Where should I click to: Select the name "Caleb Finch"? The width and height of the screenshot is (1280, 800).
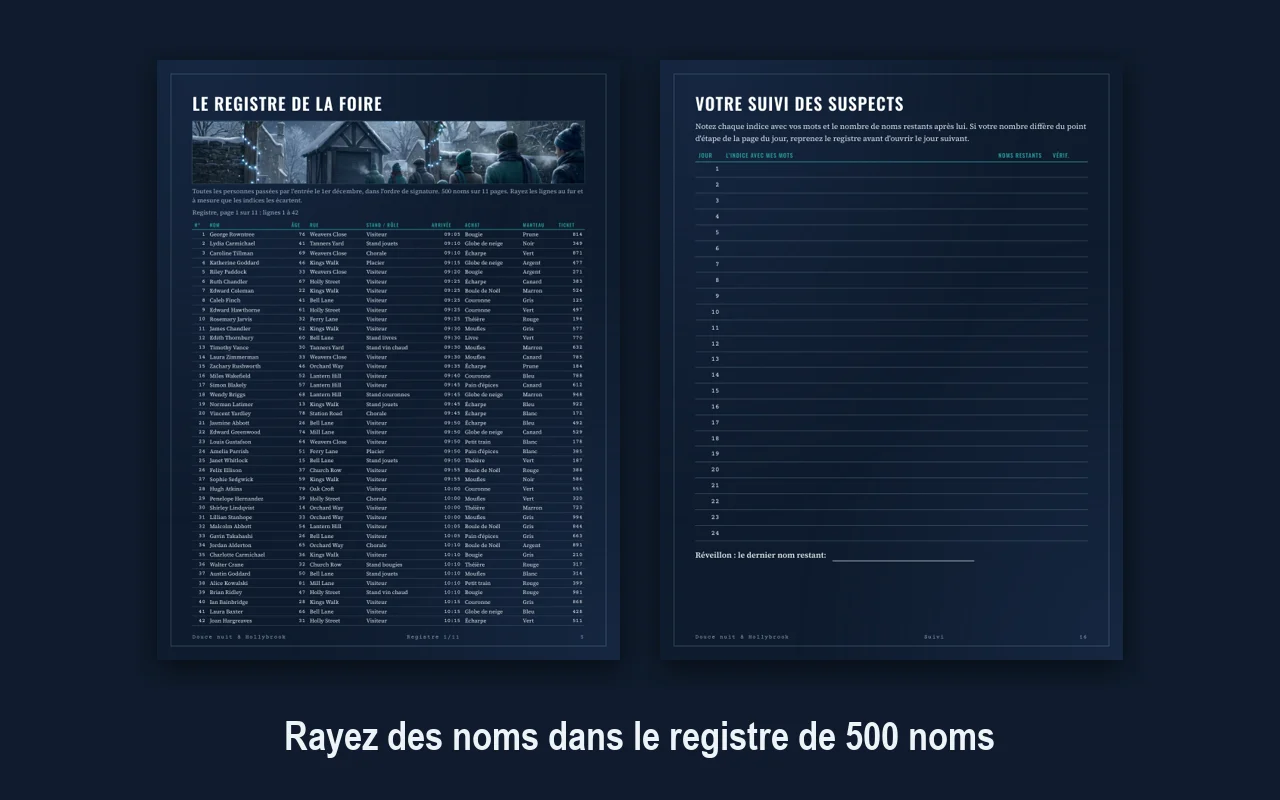pyautogui.click(x=225, y=300)
